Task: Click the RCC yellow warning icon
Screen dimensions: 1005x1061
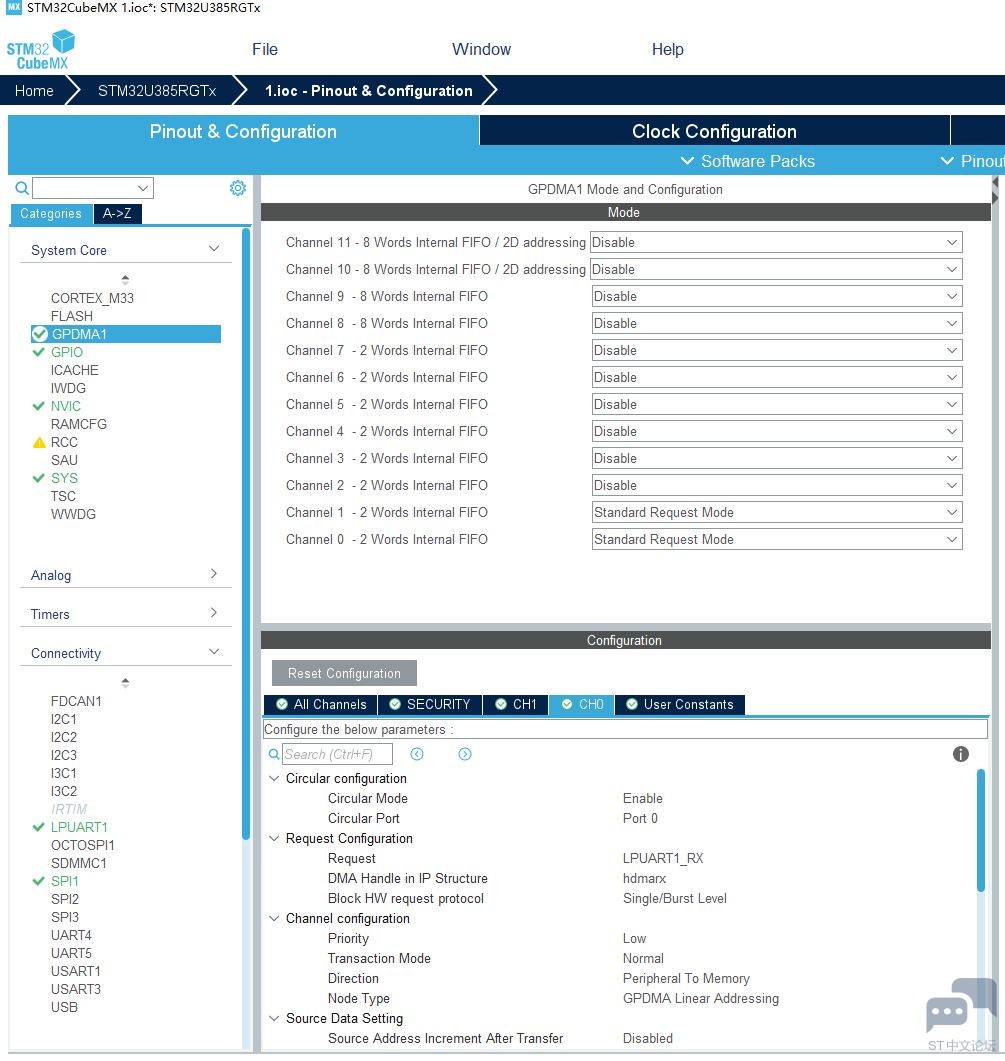Action: [x=39, y=442]
